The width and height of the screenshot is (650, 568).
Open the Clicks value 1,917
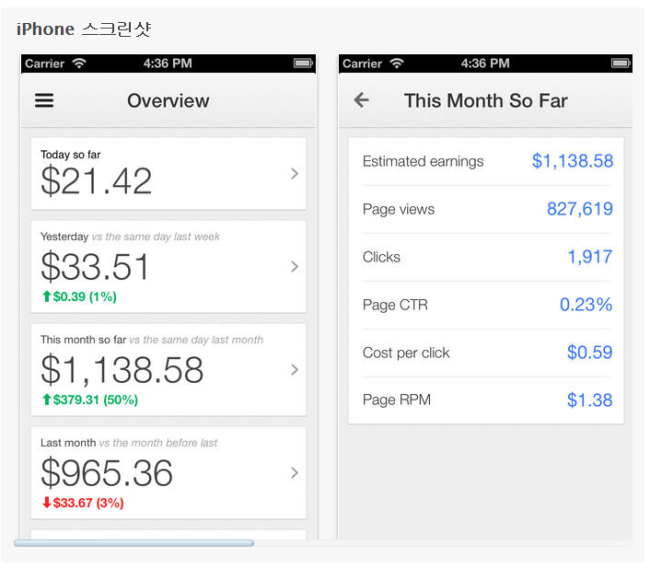(x=589, y=257)
